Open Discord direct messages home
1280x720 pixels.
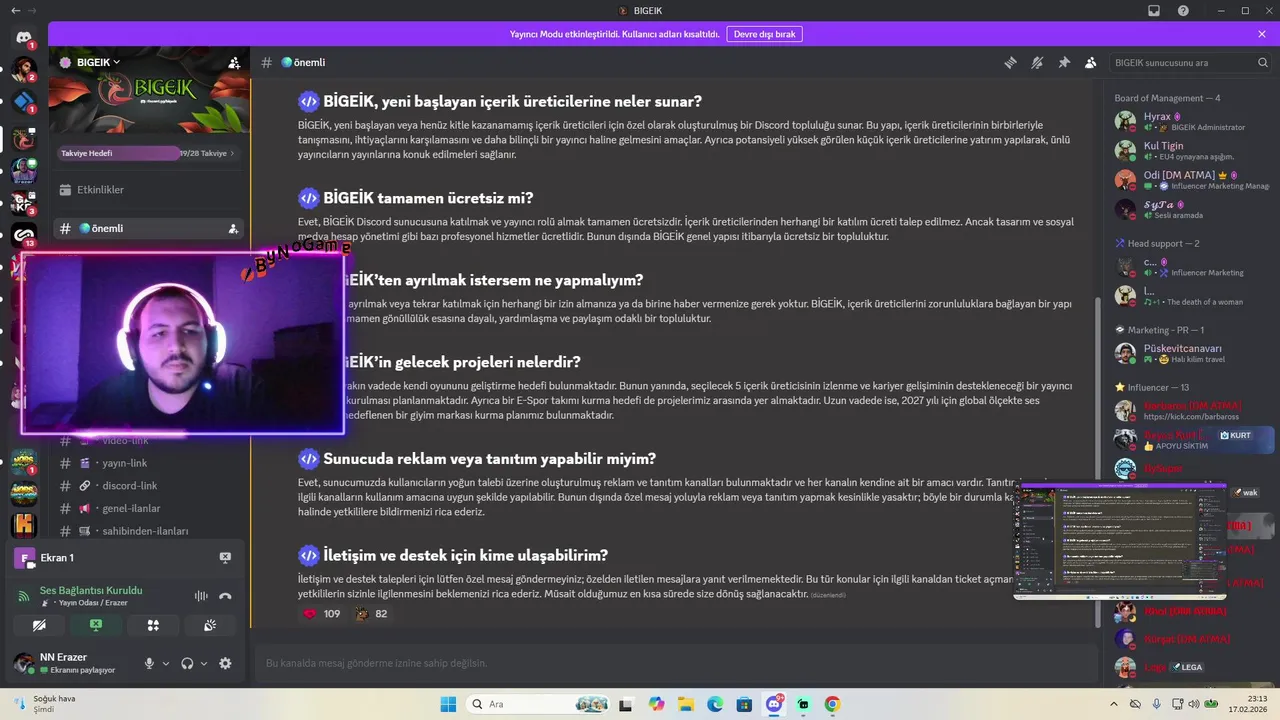click(24, 38)
